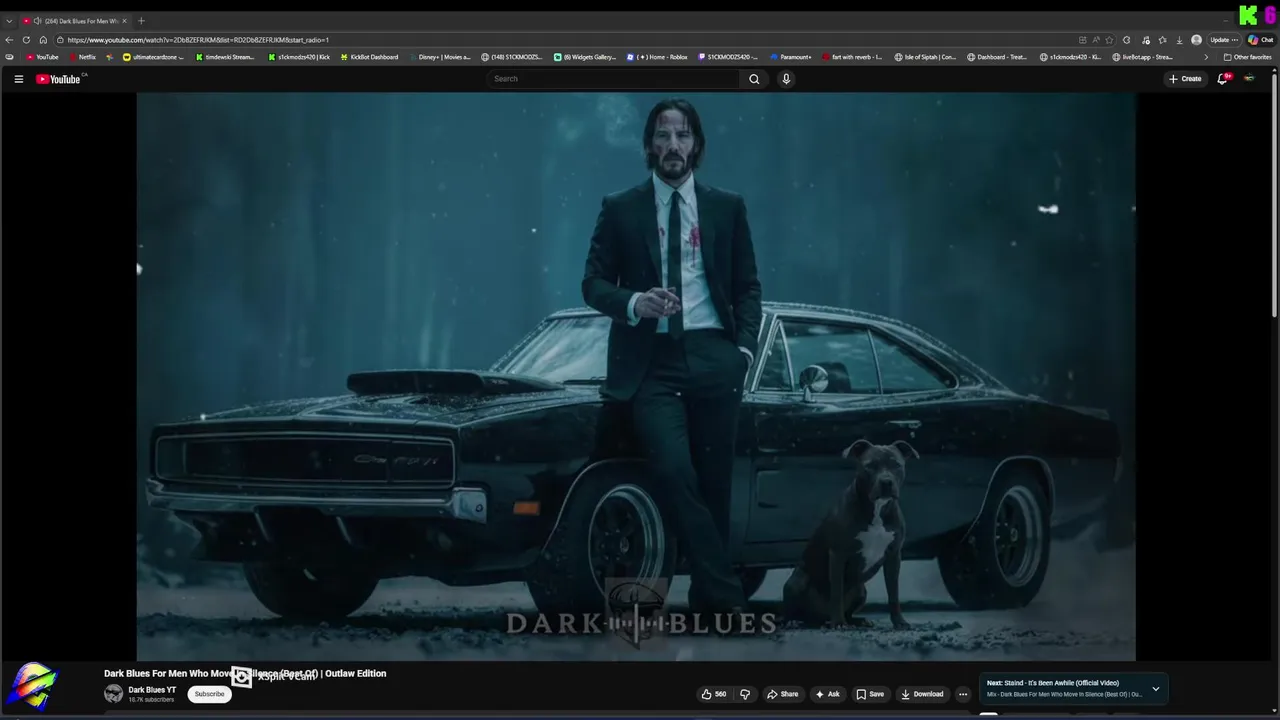Open Home - Roblox bookmark
This screenshot has width=1280, height=720.
coord(657,57)
